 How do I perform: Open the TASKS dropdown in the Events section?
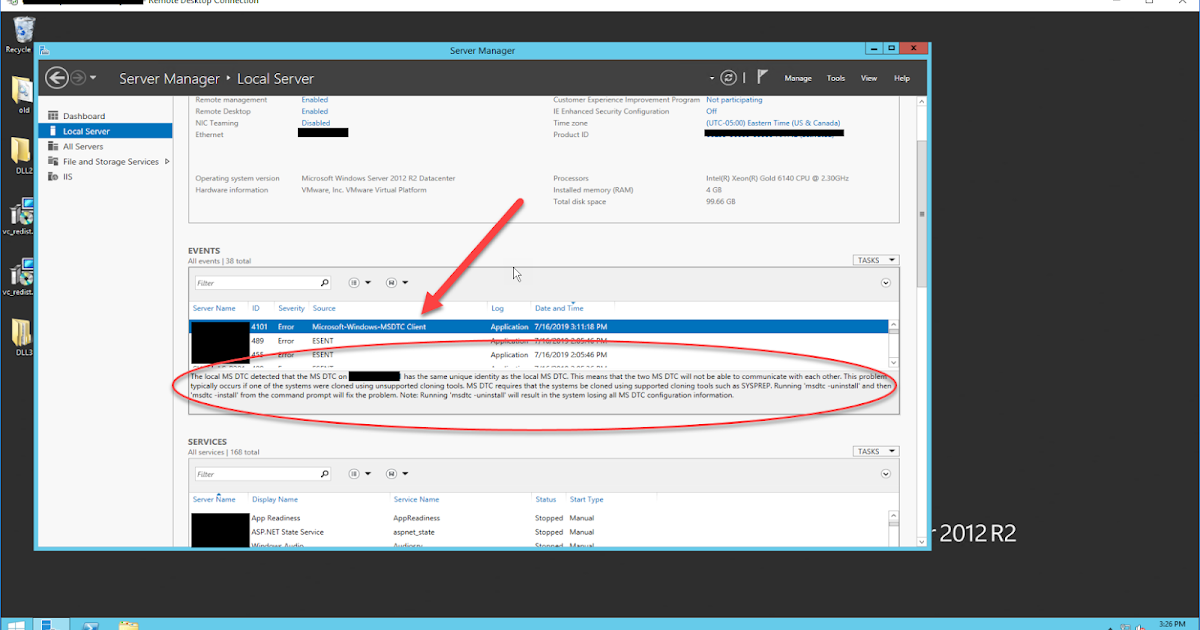pos(874,259)
